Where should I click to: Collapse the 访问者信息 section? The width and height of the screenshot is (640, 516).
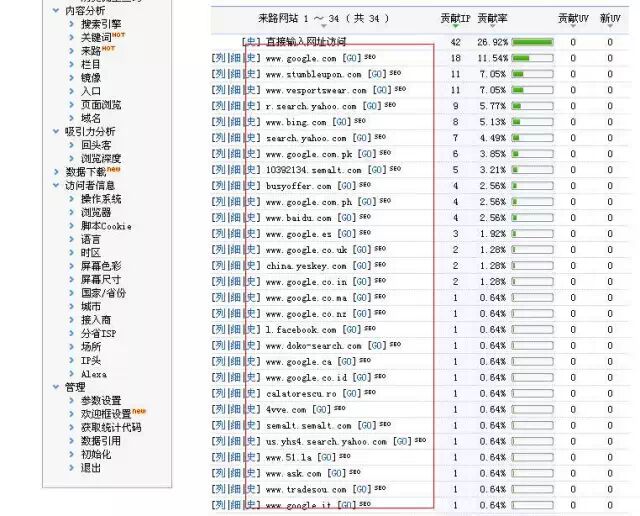click(56, 185)
